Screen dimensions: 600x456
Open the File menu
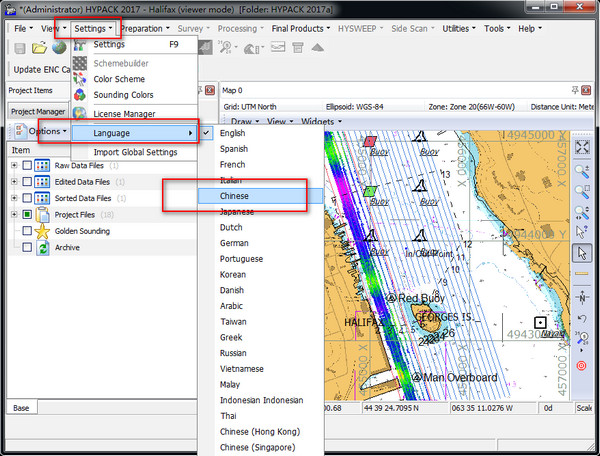tap(23, 29)
